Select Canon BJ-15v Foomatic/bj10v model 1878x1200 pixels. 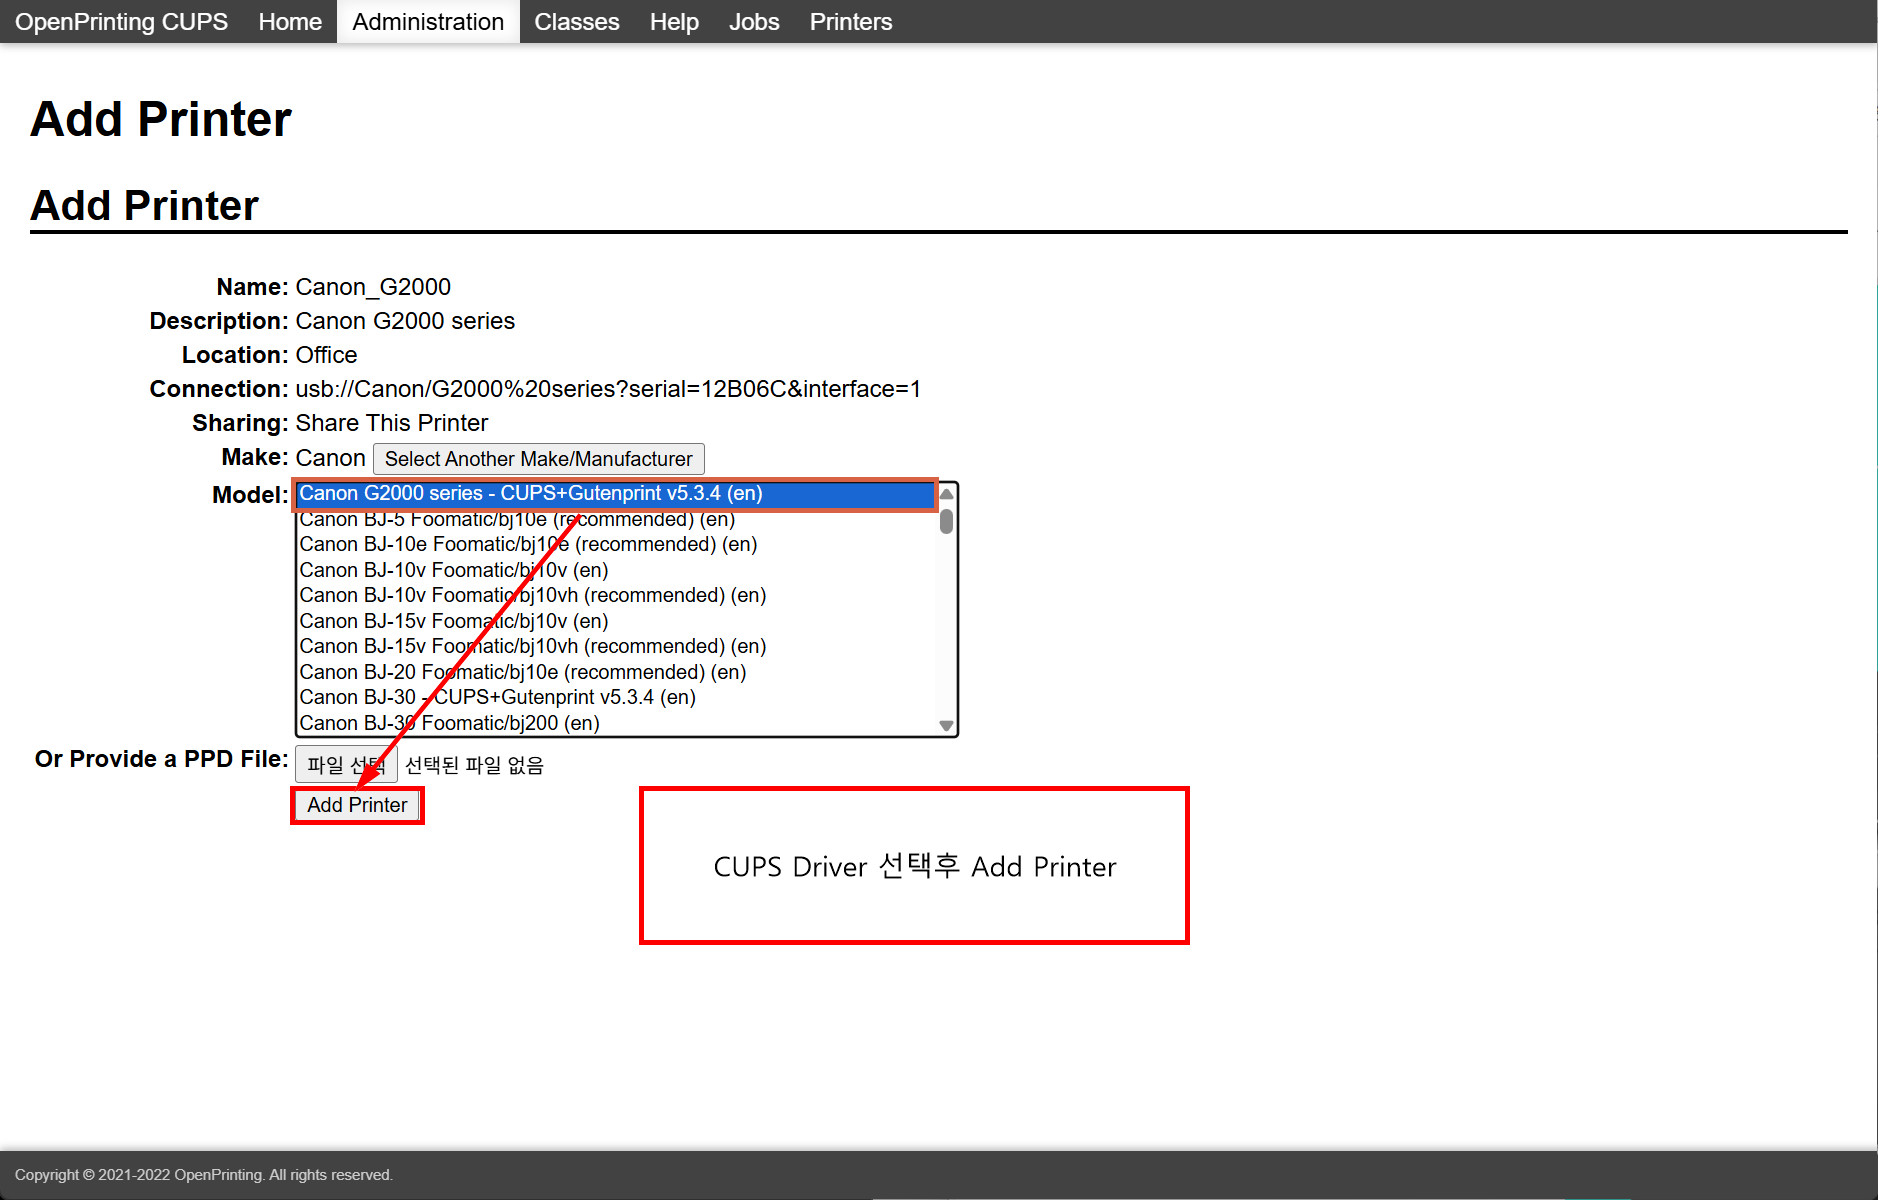pyautogui.click(x=615, y=621)
